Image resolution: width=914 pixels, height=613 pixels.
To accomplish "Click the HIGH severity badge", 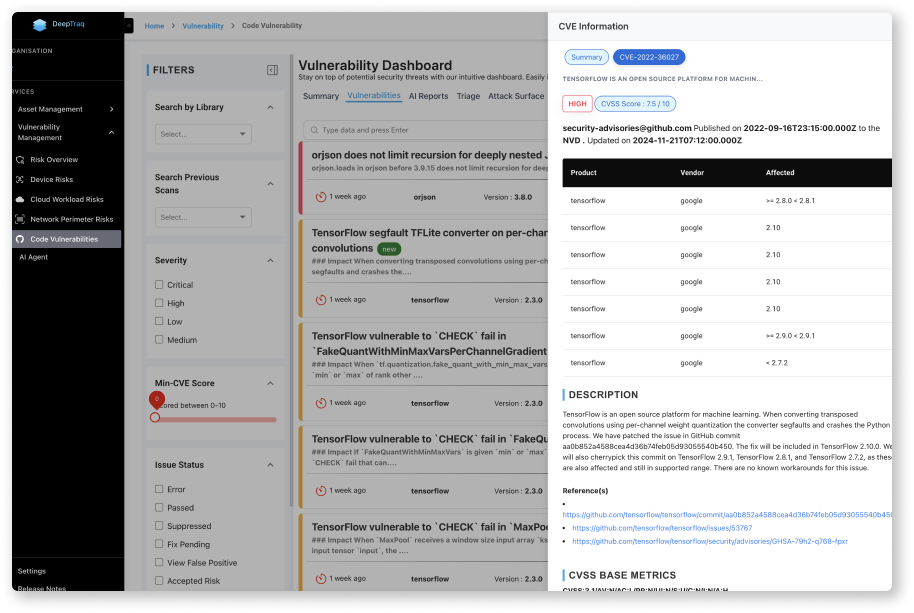I will (x=577, y=104).
